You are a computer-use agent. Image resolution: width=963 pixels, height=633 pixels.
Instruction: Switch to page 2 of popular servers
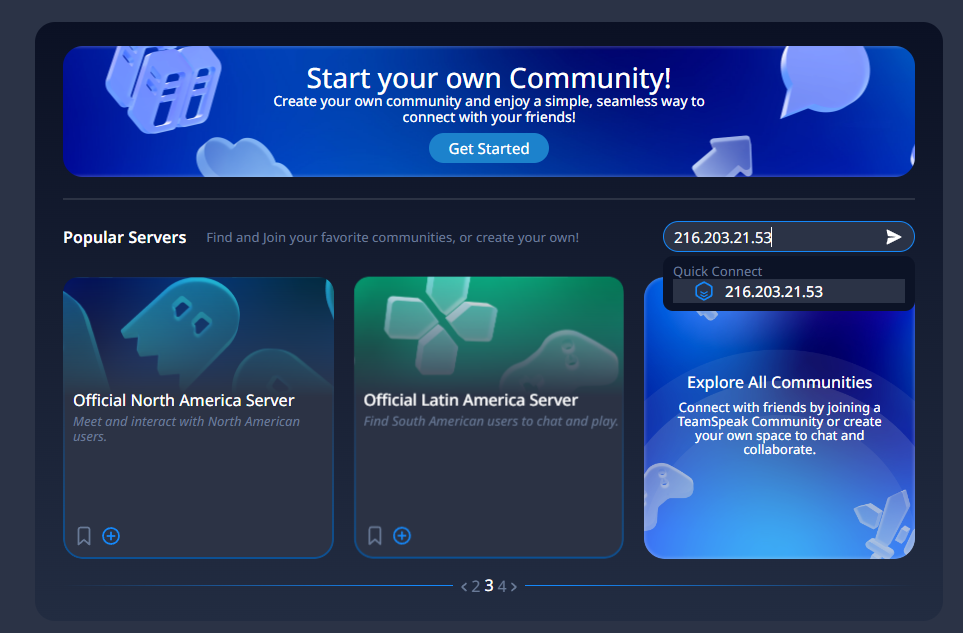pos(476,587)
